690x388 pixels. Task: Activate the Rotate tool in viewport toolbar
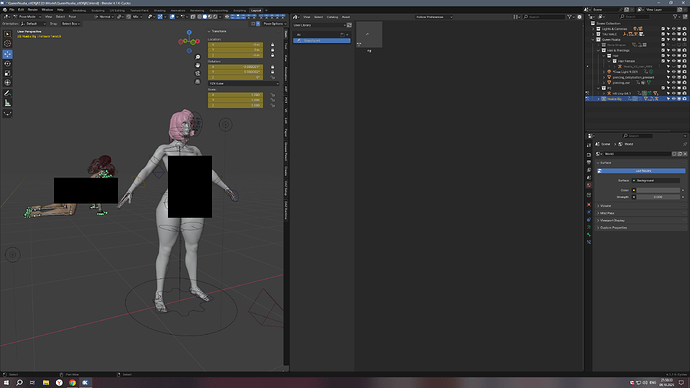(7, 64)
